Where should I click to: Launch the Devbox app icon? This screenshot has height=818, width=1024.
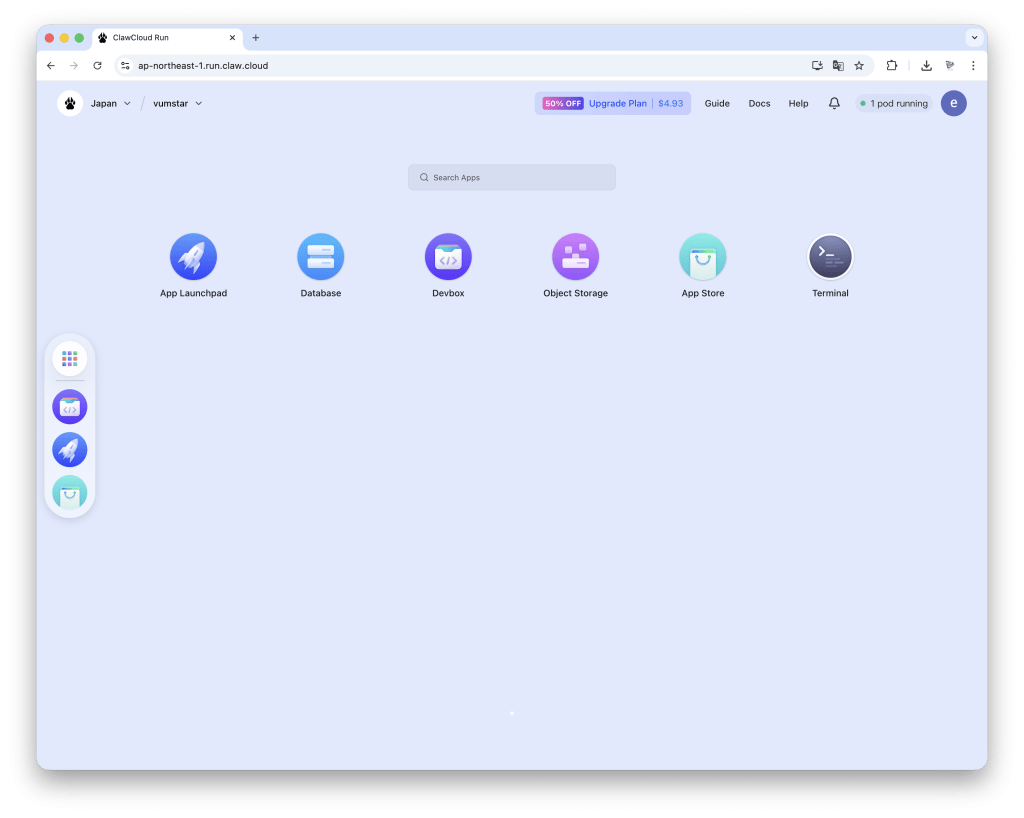click(448, 257)
